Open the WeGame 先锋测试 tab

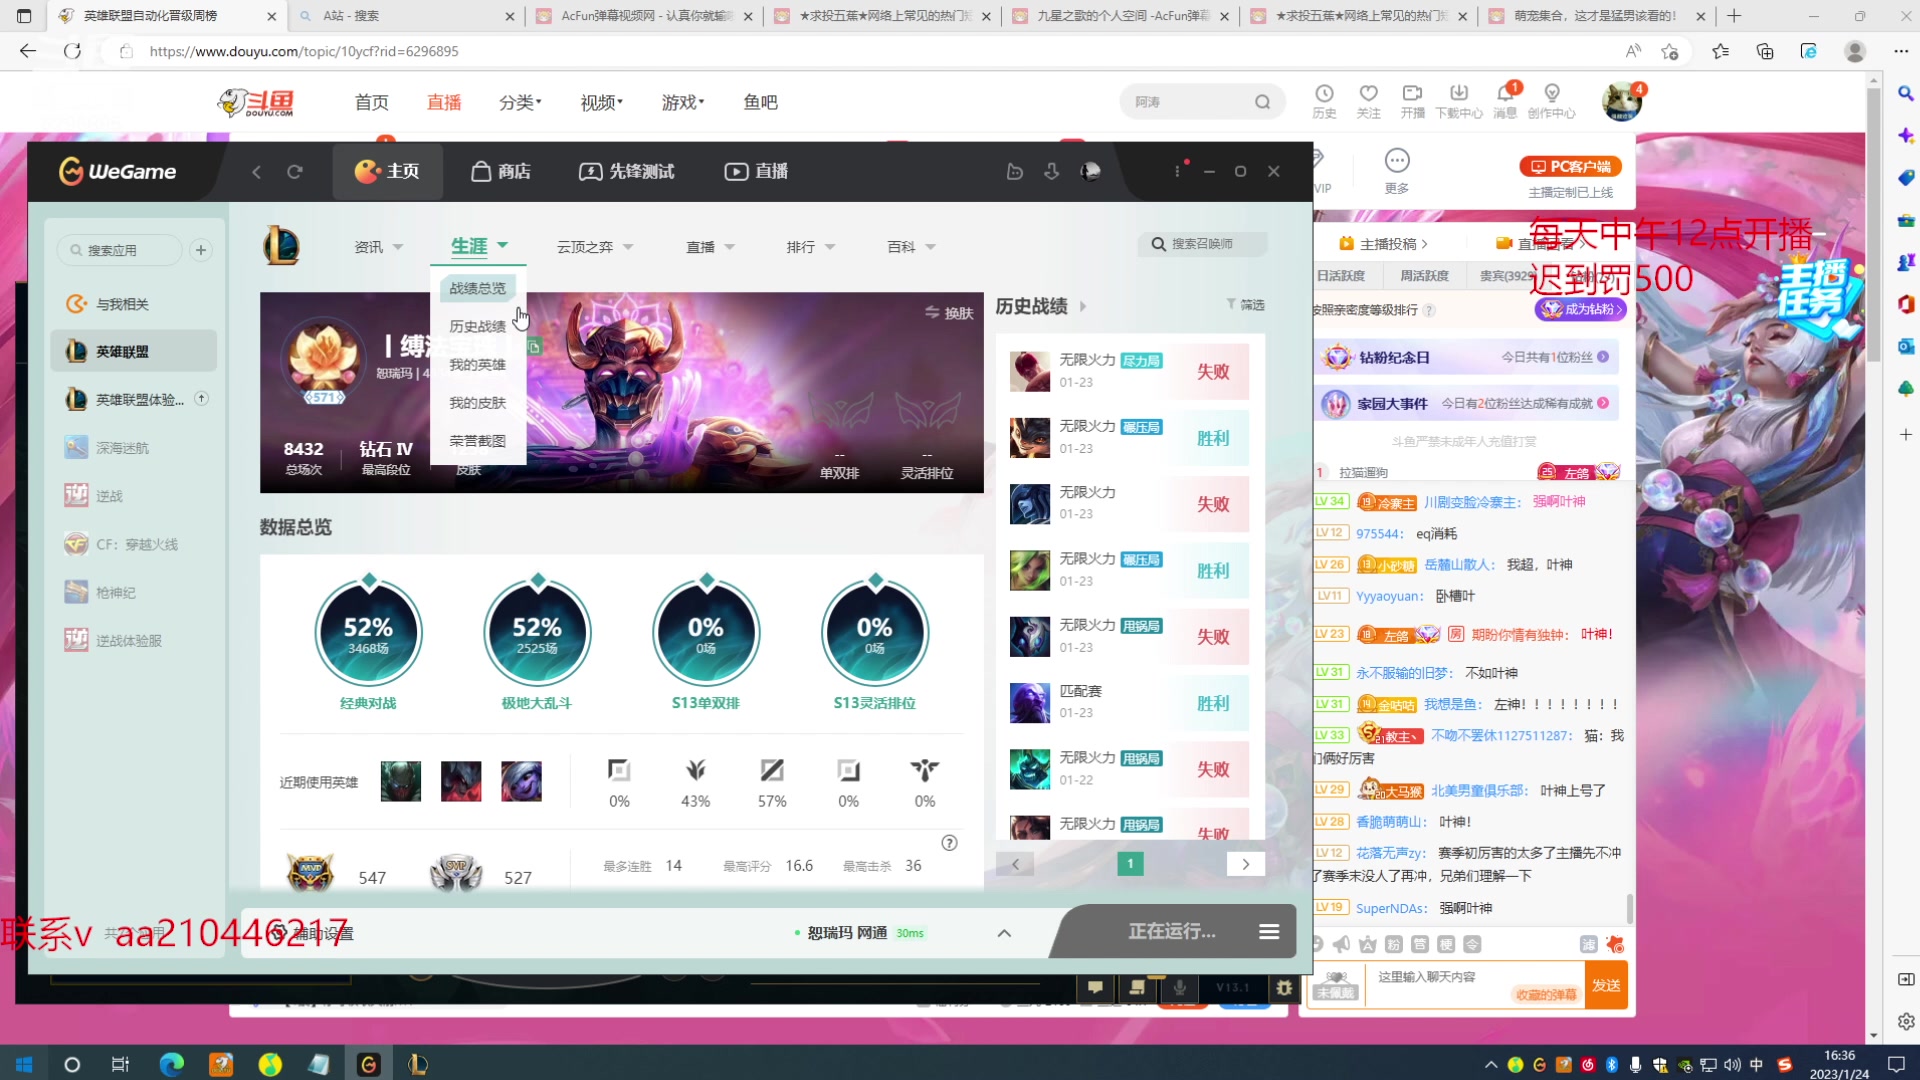[627, 172]
